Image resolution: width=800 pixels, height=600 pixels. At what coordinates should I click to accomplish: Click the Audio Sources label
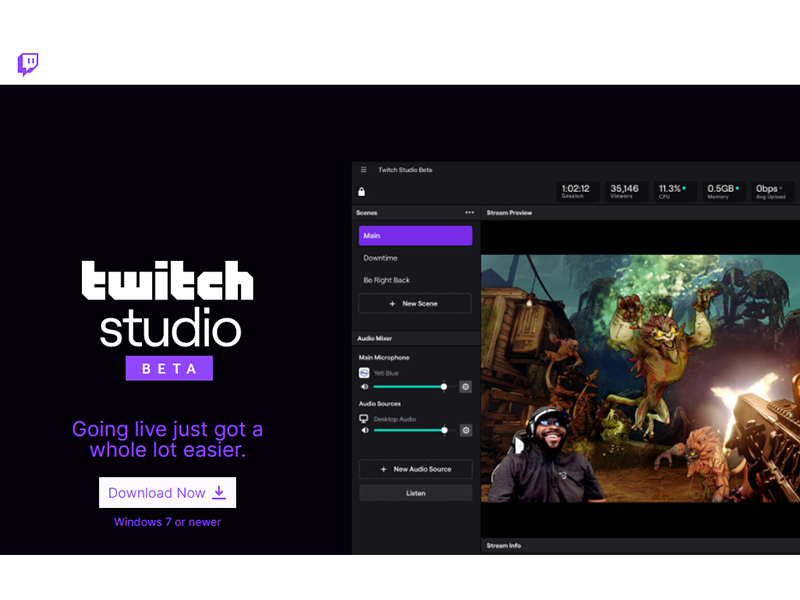[380, 404]
